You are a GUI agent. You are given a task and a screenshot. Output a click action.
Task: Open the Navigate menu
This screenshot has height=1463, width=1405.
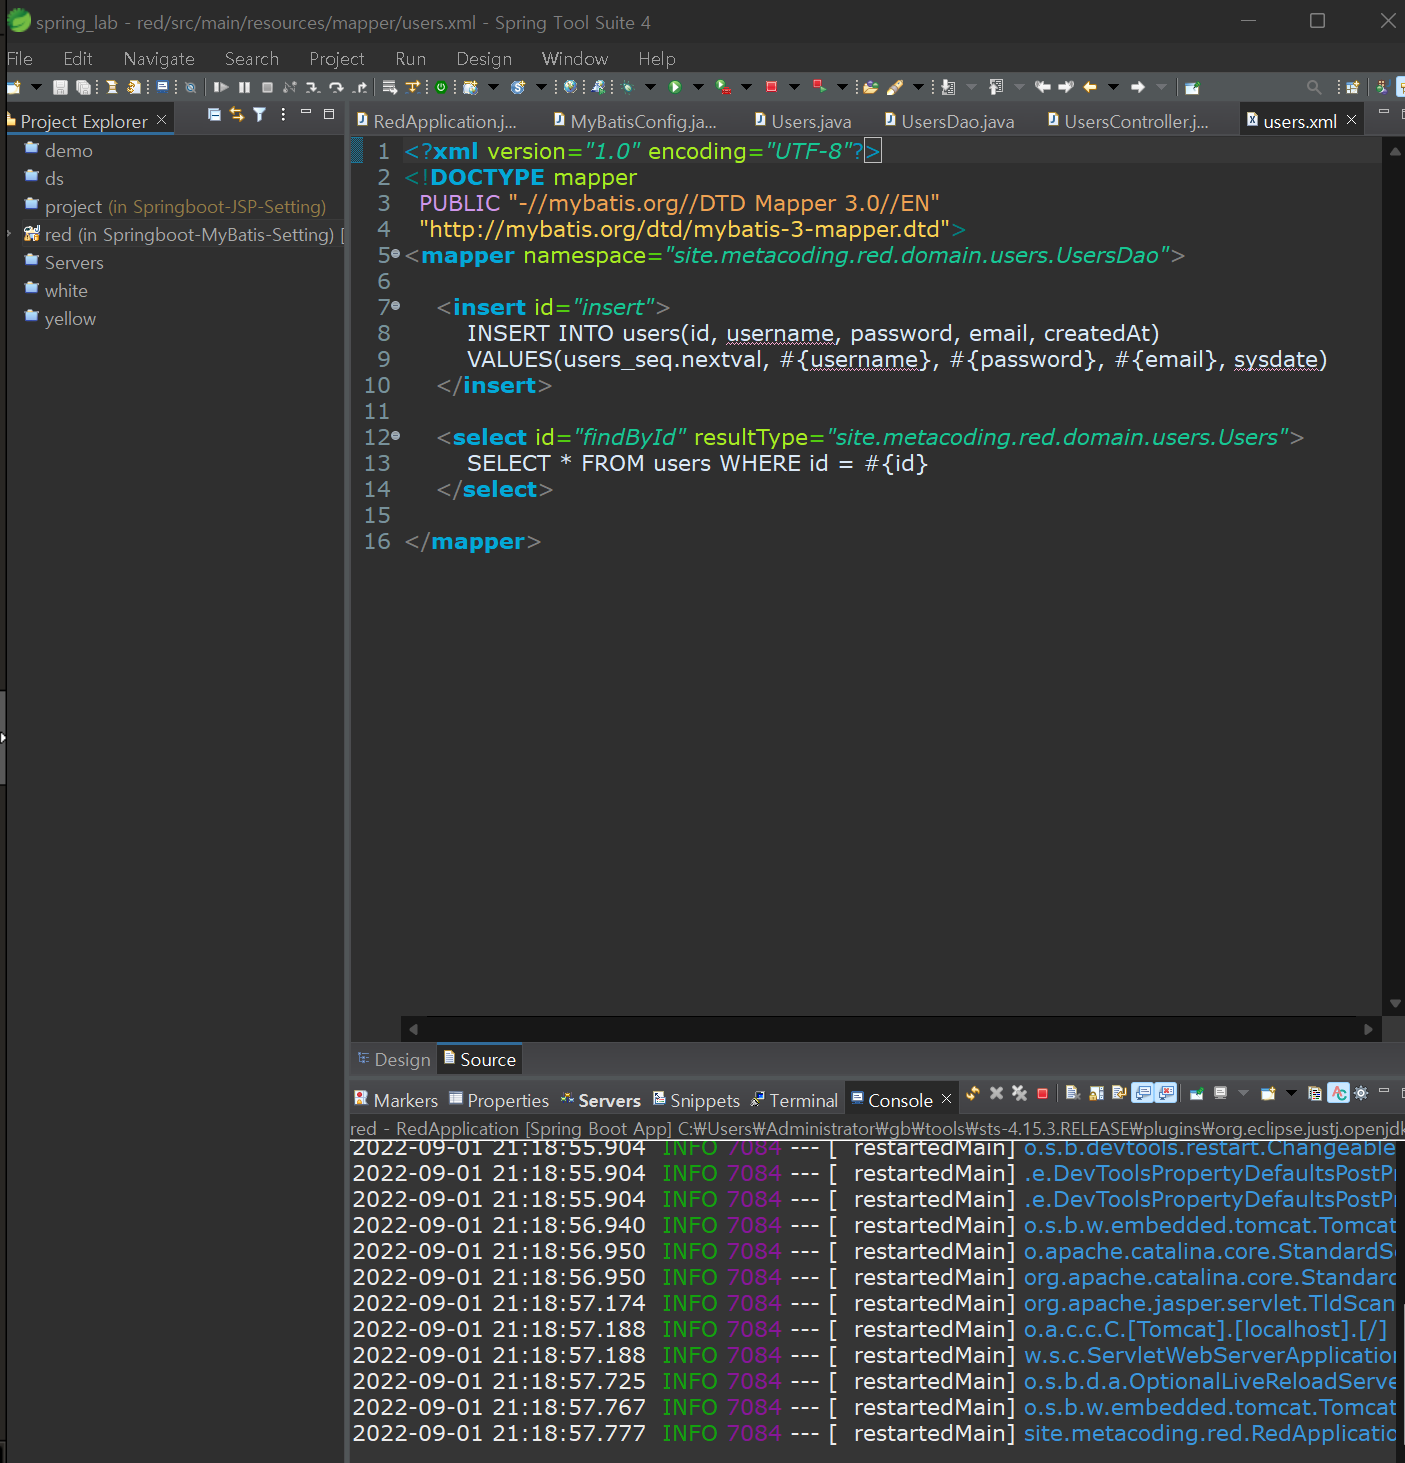coord(158,59)
